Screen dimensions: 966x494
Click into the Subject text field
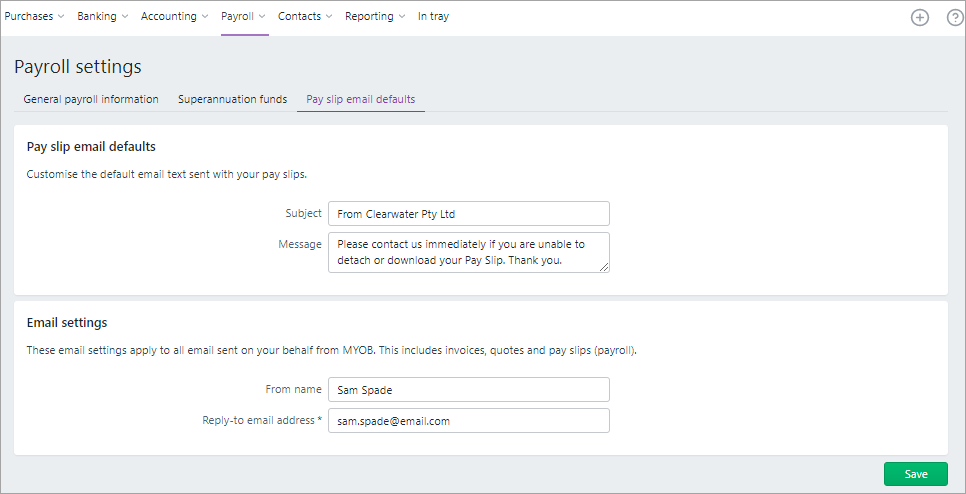(x=468, y=214)
